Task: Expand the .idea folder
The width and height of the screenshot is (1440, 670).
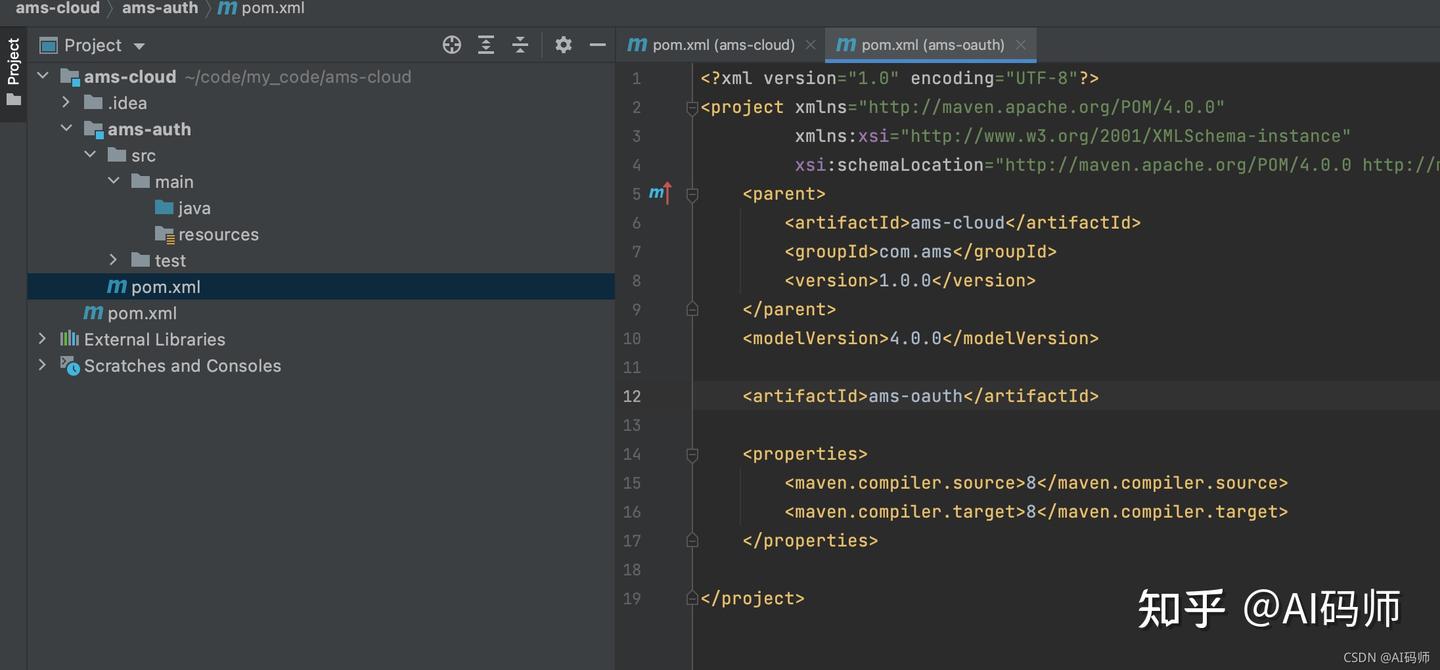Action: pyautogui.click(x=66, y=103)
